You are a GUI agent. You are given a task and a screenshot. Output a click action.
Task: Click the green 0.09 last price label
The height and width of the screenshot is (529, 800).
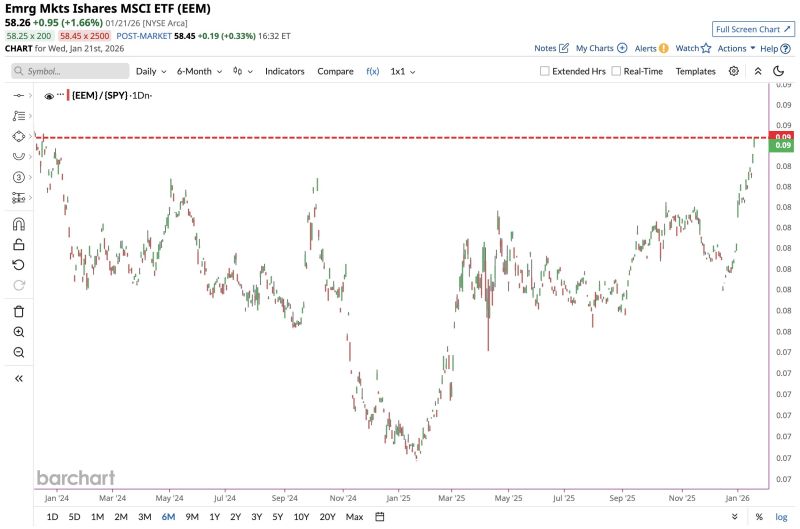point(783,145)
